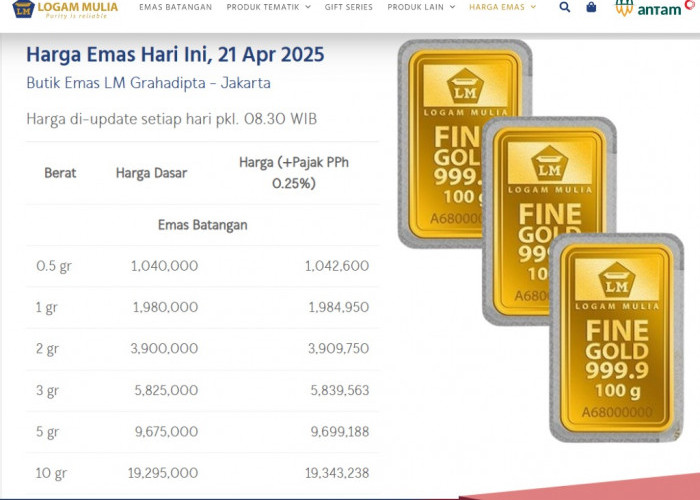Click the Emas Batangan section label
Screen dimensions: 700x500
coord(203,225)
